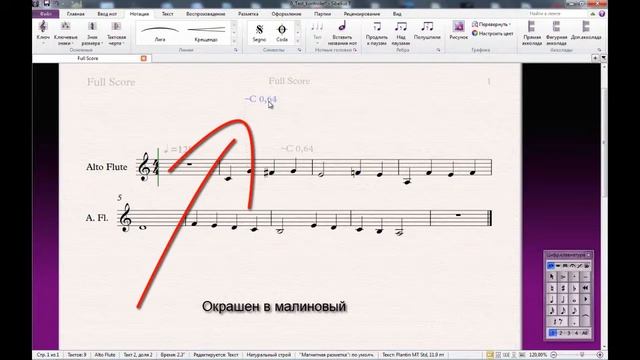Select voice 4 on the keypad

pos(577,333)
